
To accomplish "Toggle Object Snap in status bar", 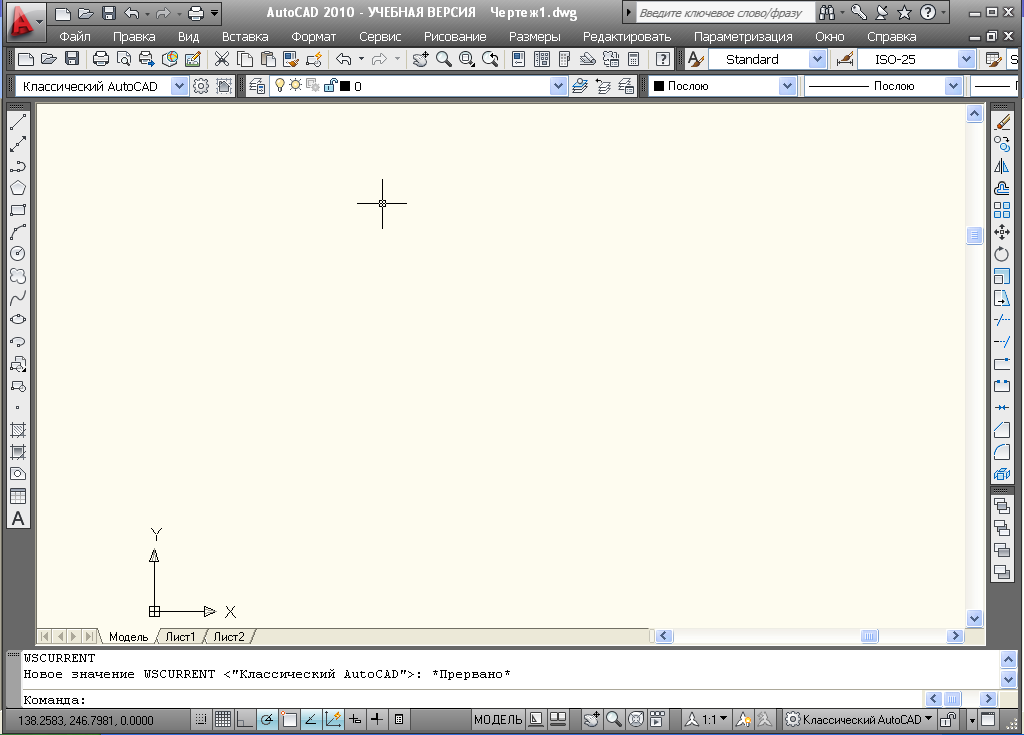I will pos(289,719).
